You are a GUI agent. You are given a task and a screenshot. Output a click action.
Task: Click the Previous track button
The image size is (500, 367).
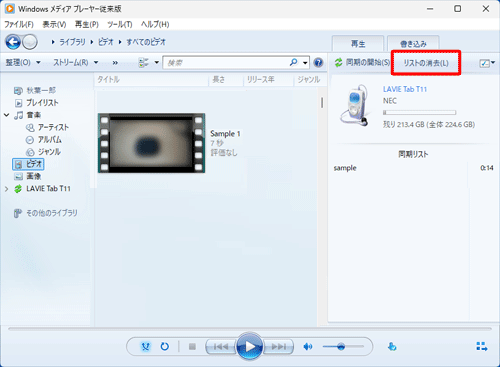pos(221,347)
